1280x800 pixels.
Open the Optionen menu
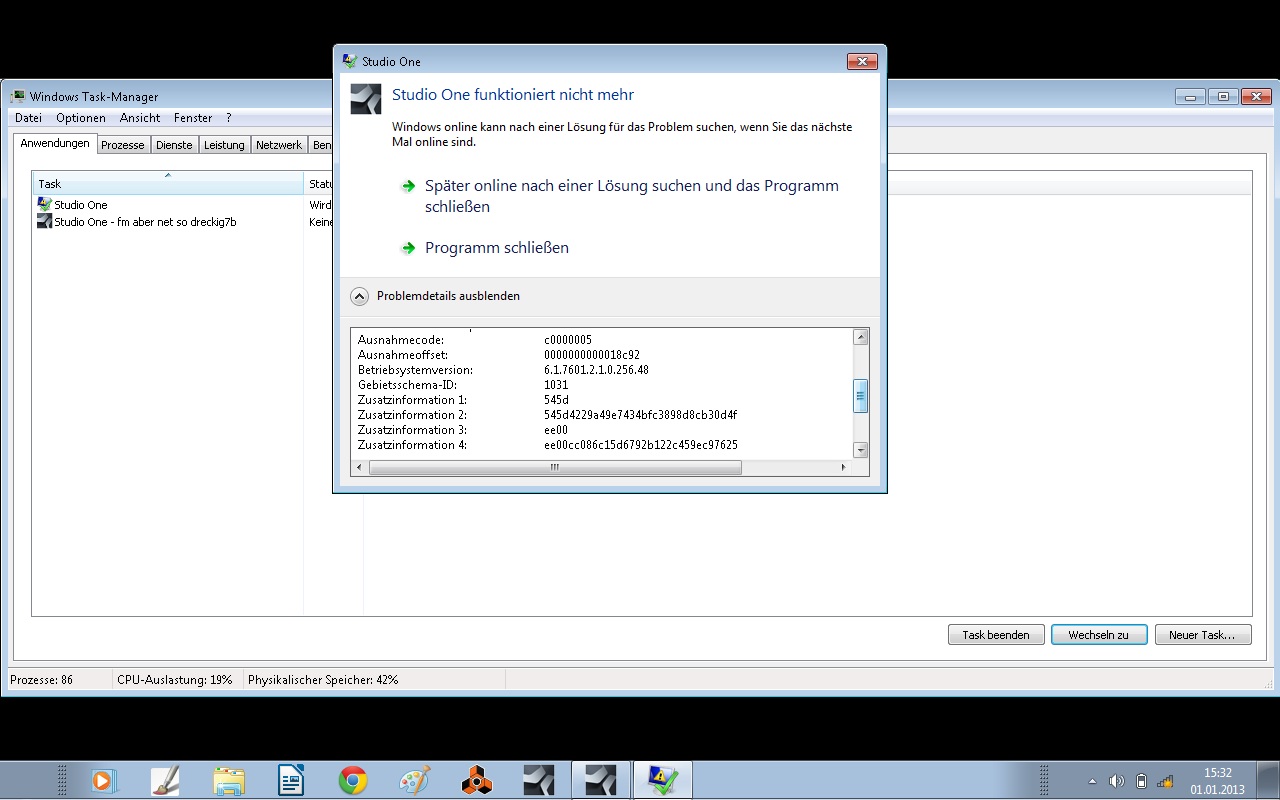click(81, 118)
